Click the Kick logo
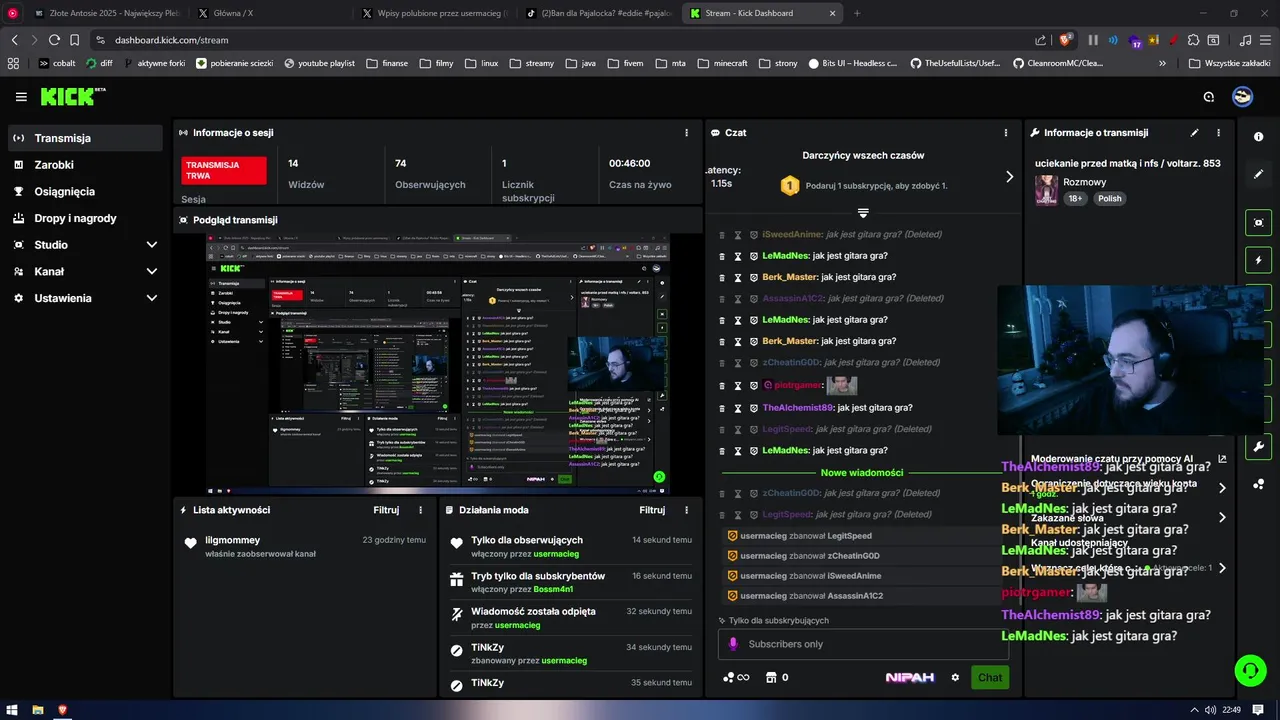 point(72,96)
